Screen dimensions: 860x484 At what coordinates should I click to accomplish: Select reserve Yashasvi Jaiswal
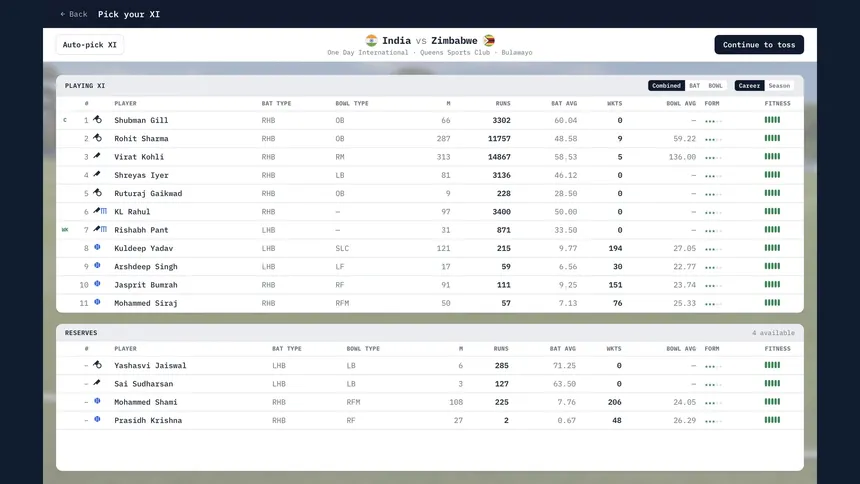[x=150, y=365]
